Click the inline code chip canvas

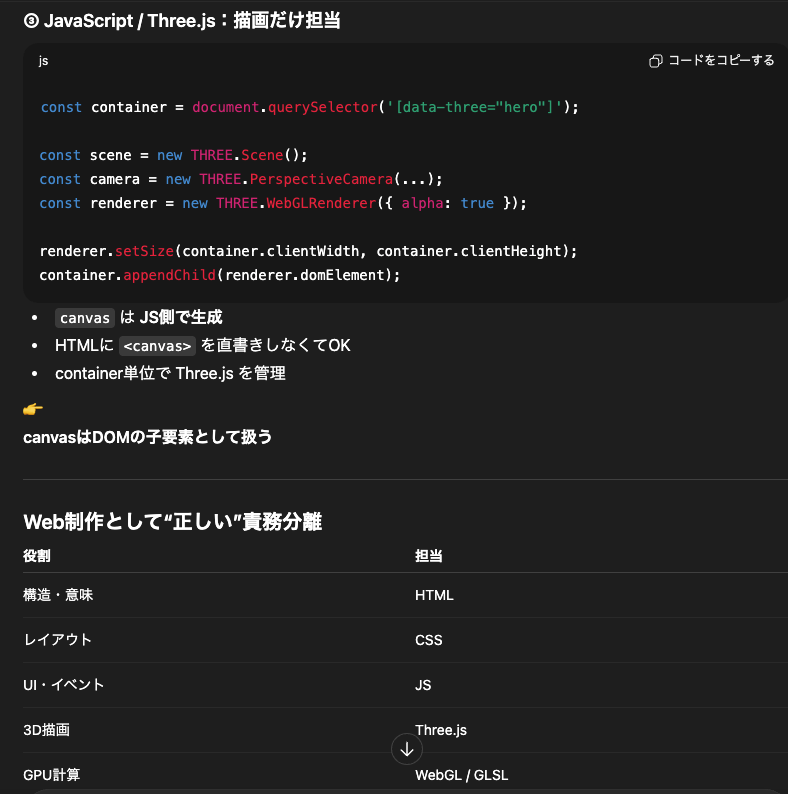(x=85, y=317)
